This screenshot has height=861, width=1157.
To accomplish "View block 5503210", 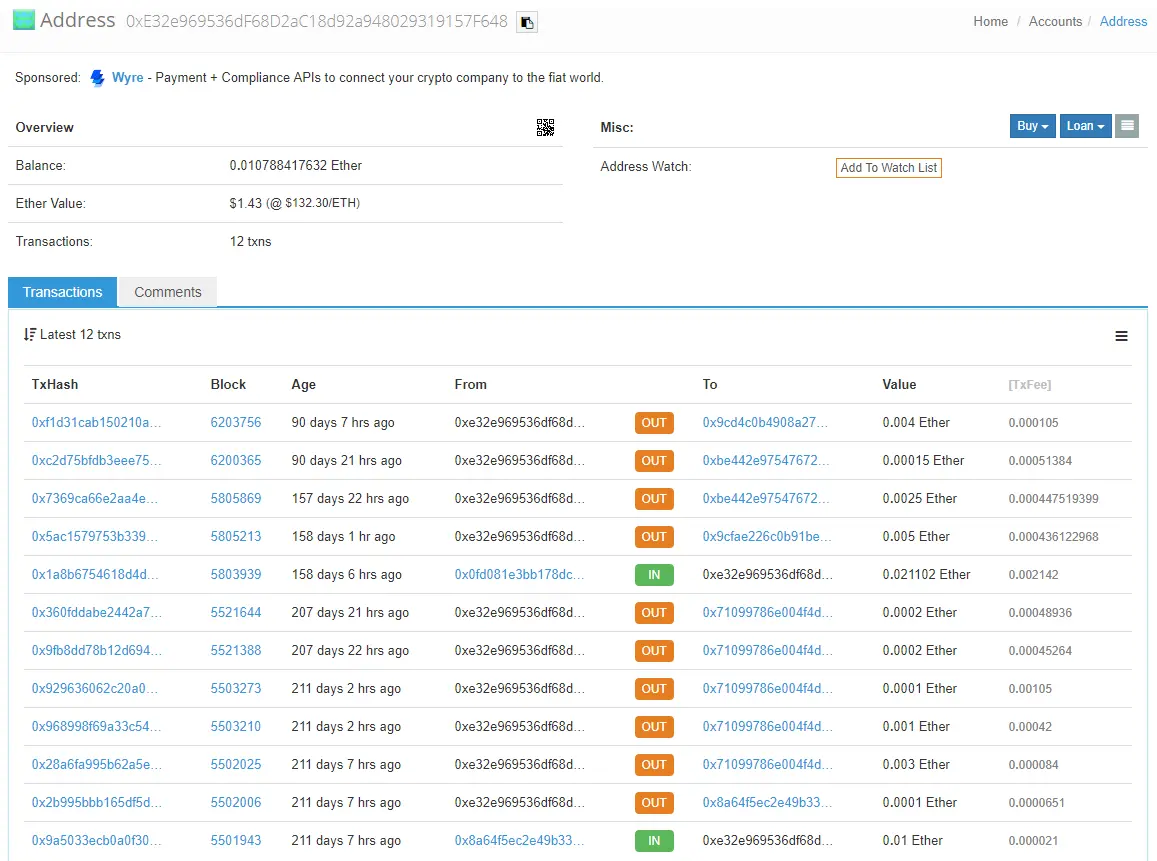I will 235,727.
